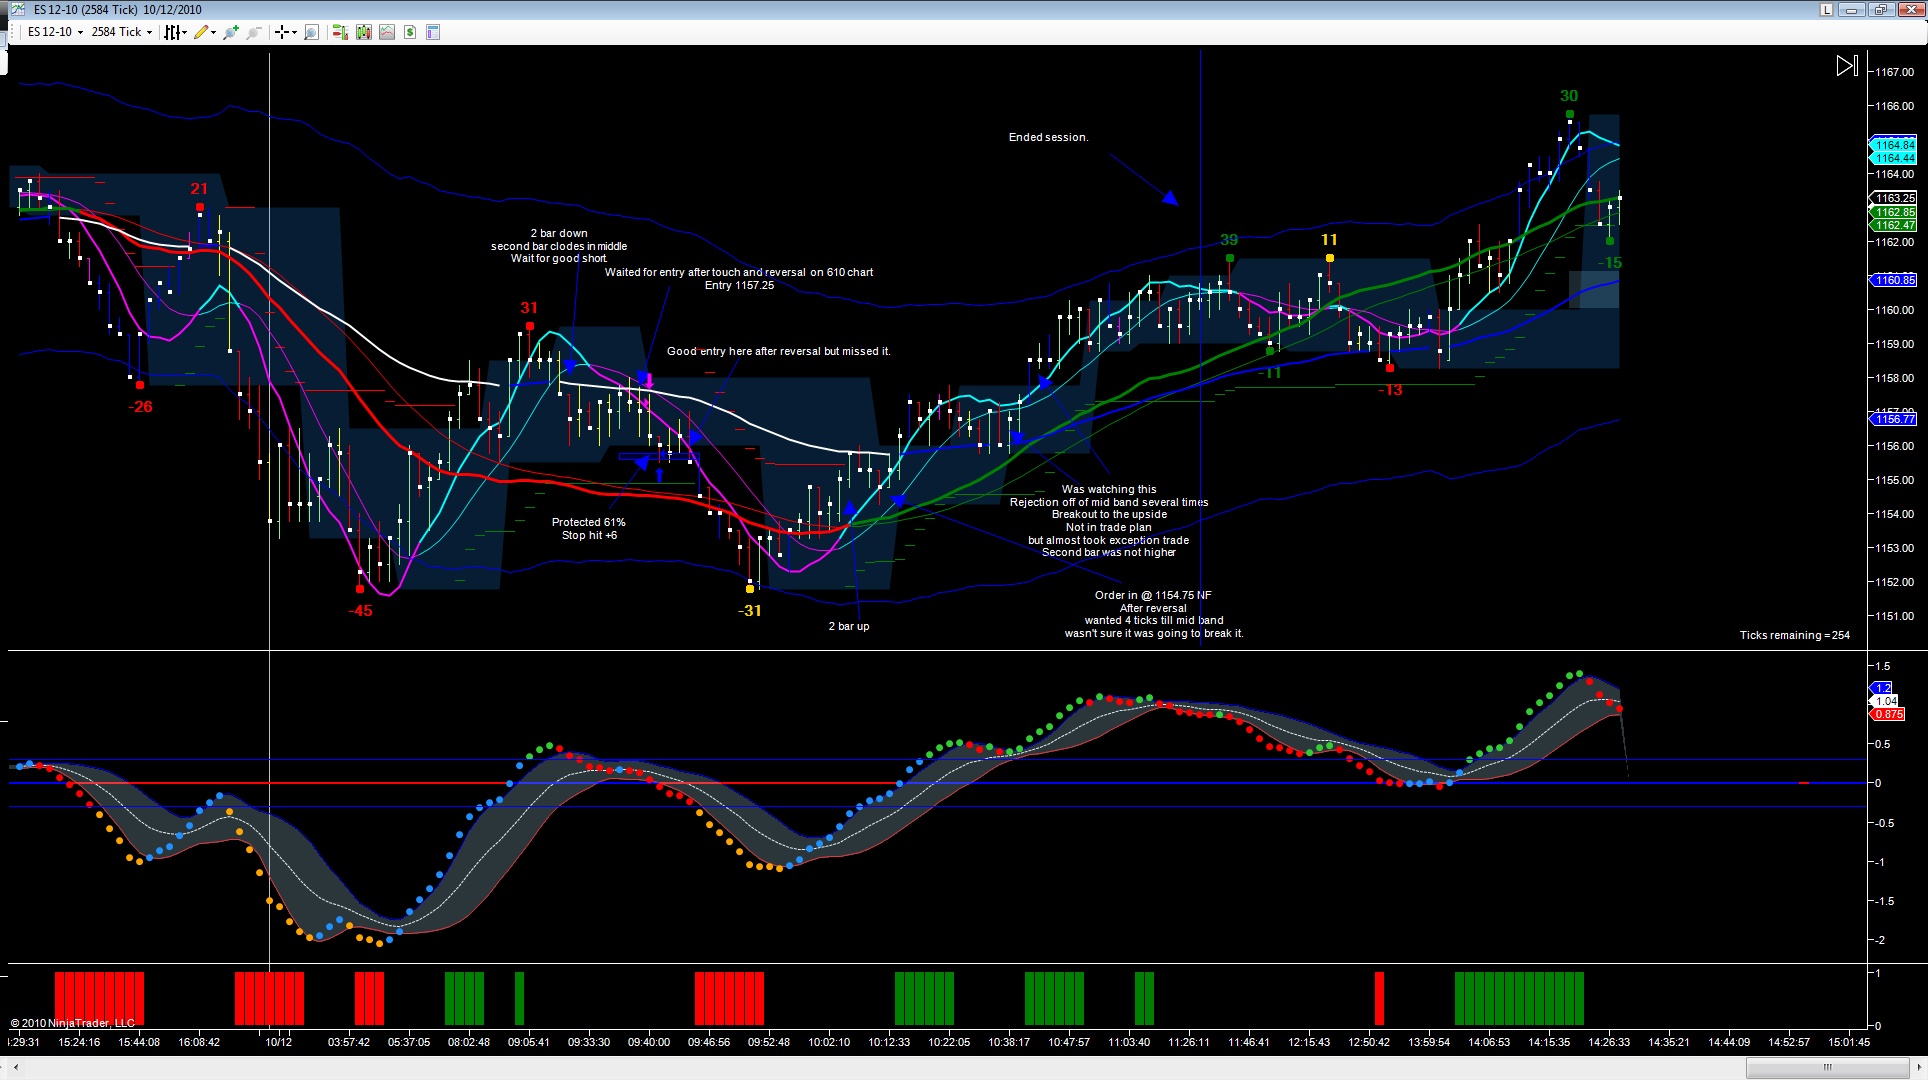Click the 14:26:33 time axis label

pyautogui.click(x=1608, y=1042)
